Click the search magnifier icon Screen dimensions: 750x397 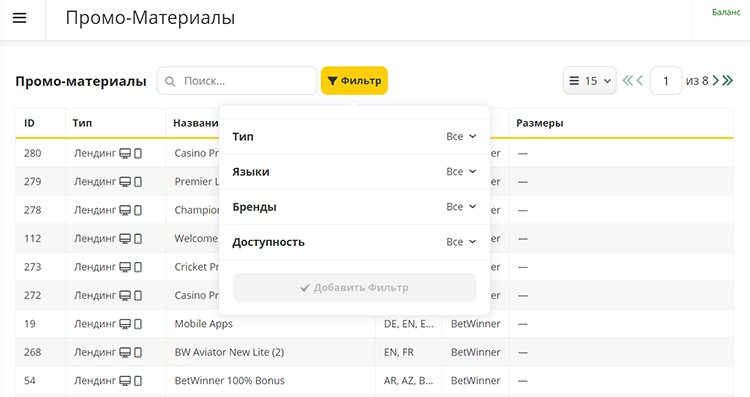[170, 81]
